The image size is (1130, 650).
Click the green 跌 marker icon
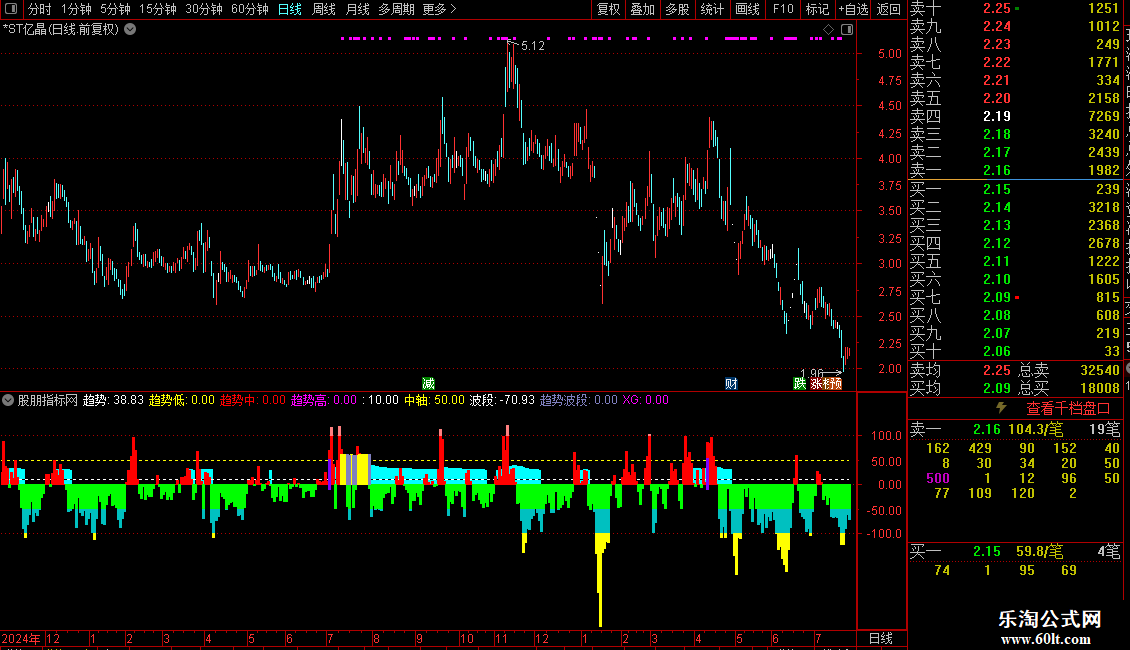tap(799, 383)
